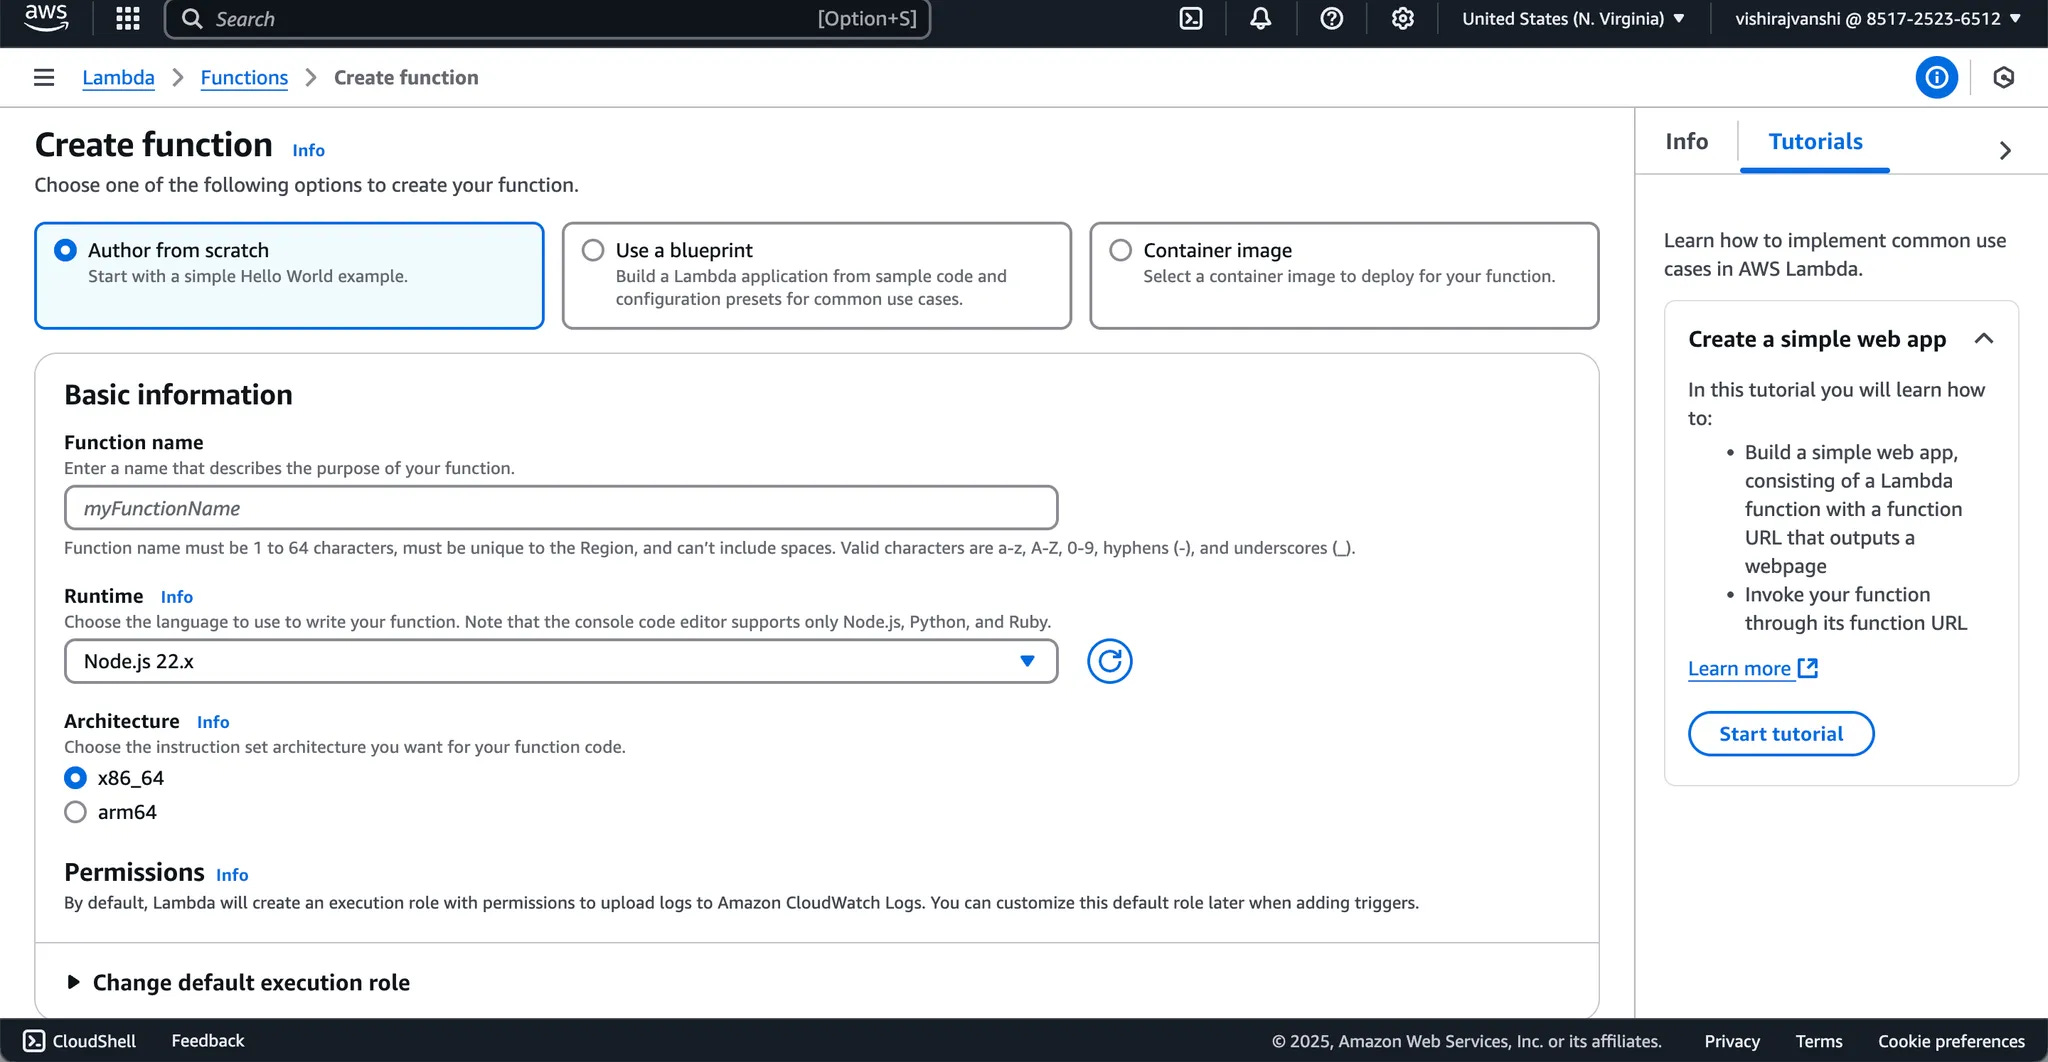
Task: Open the account menu vishirajvanshi
Action: point(1877,18)
